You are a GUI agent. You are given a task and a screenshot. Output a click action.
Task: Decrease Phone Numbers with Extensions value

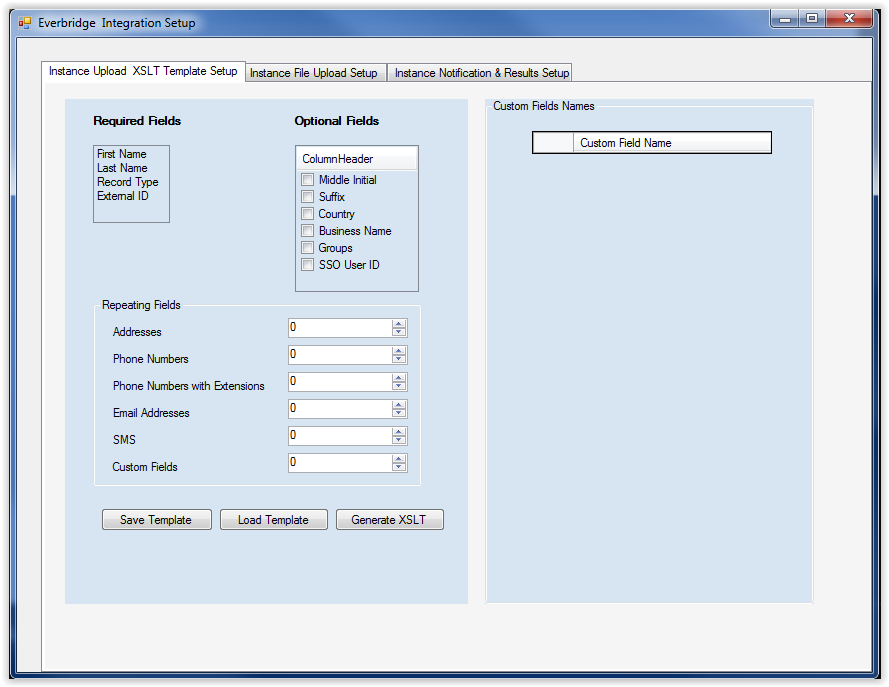pos(399,386)
